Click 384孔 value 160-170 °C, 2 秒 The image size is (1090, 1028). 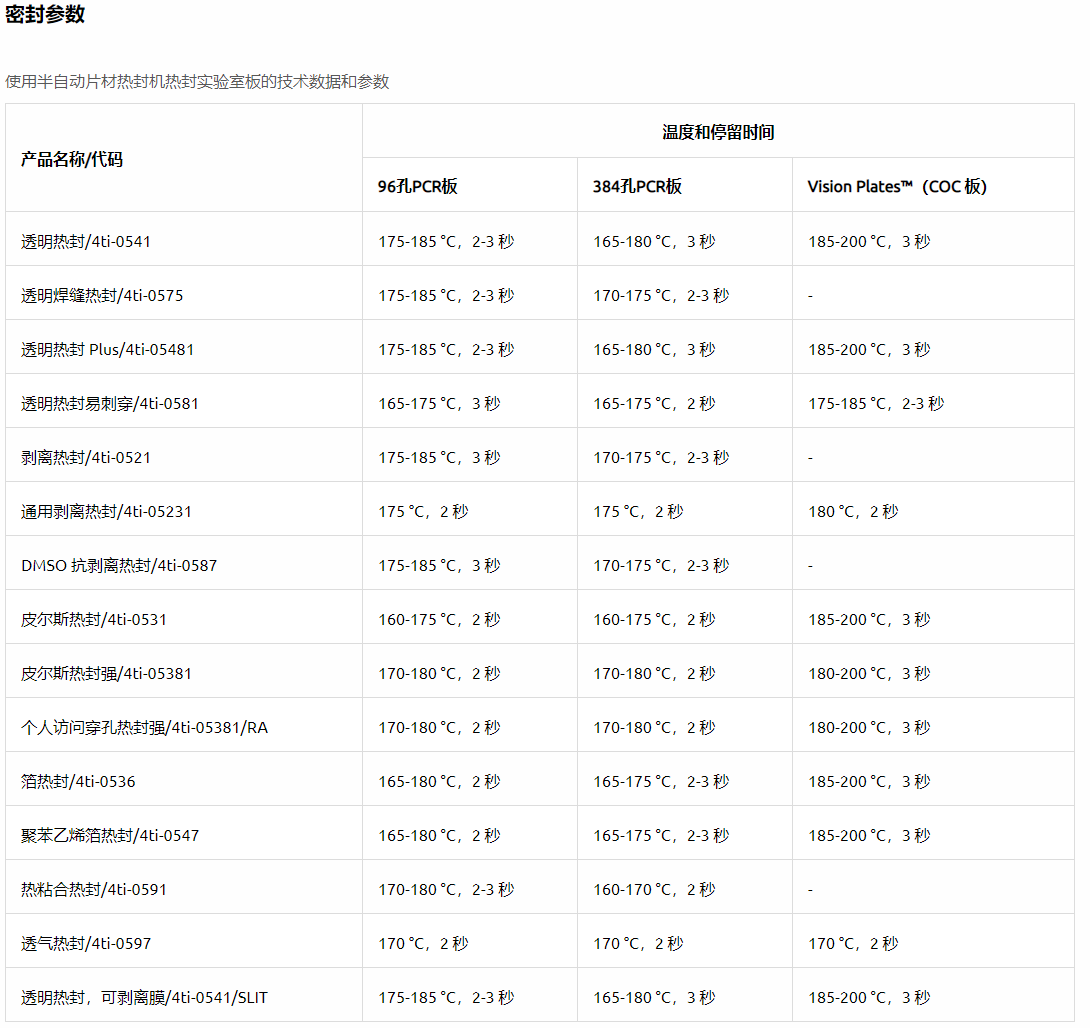(654, 890)
